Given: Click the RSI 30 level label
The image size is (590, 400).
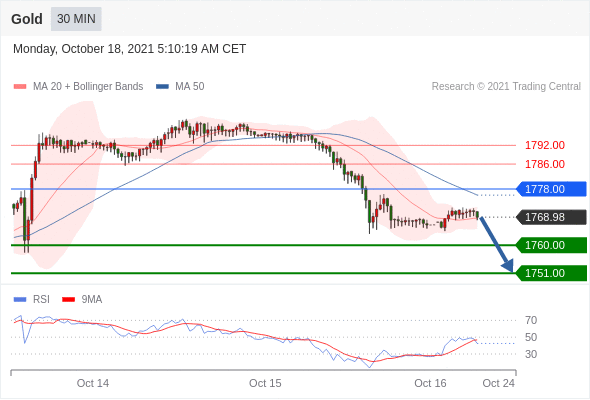Looking at the screenshot, I should pyautogui.click(x=531, y=354).
